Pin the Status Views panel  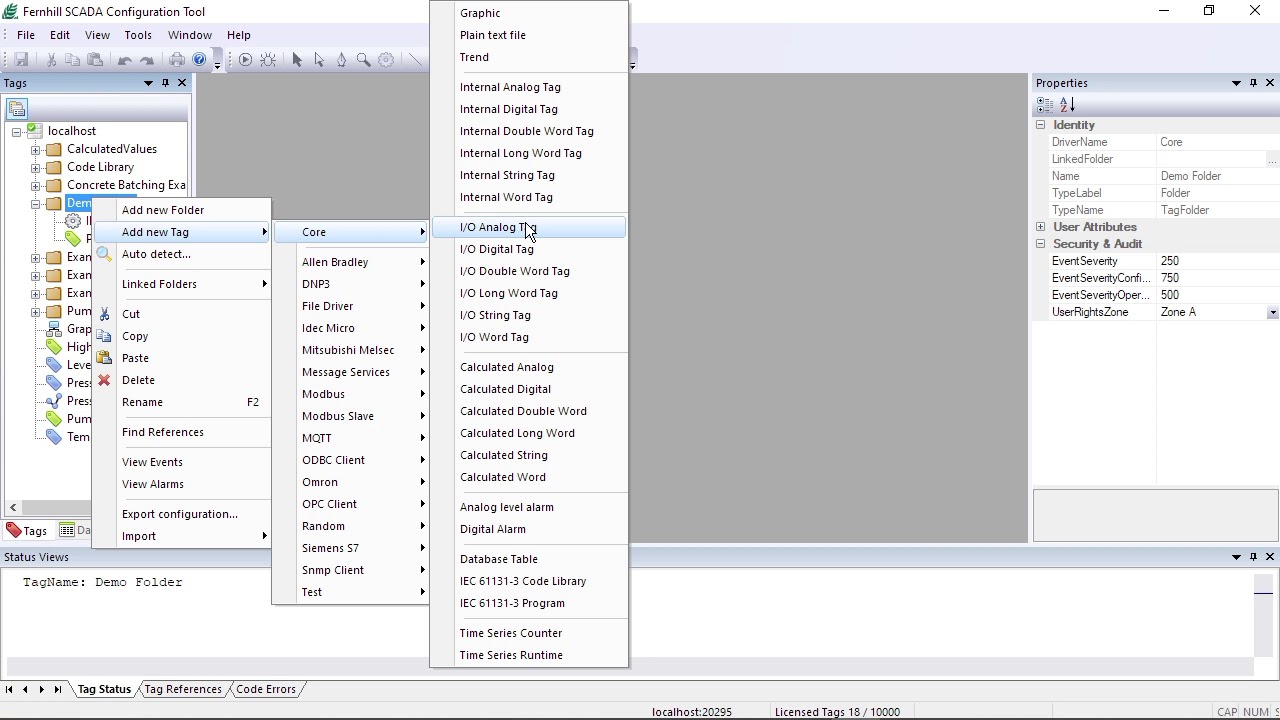pos(1253,557)
